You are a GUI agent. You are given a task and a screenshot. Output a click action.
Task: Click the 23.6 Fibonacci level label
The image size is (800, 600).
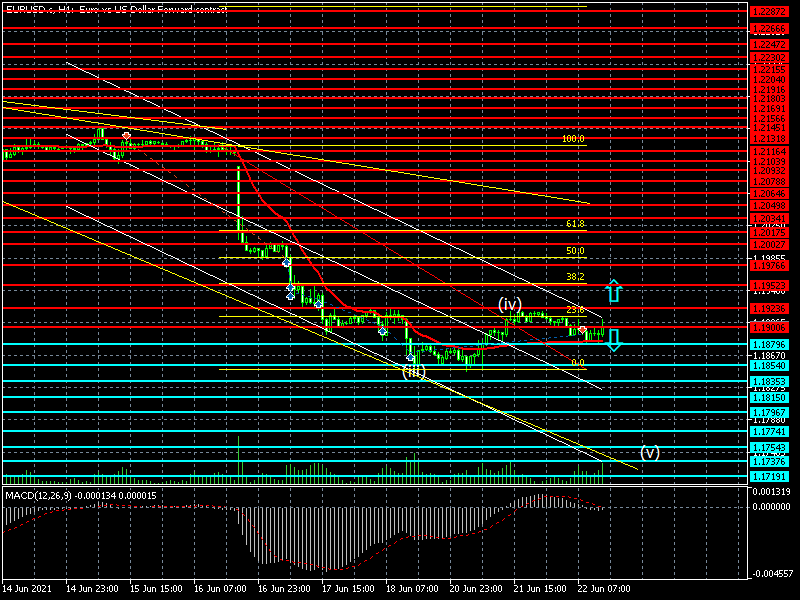tap(576, 310)
